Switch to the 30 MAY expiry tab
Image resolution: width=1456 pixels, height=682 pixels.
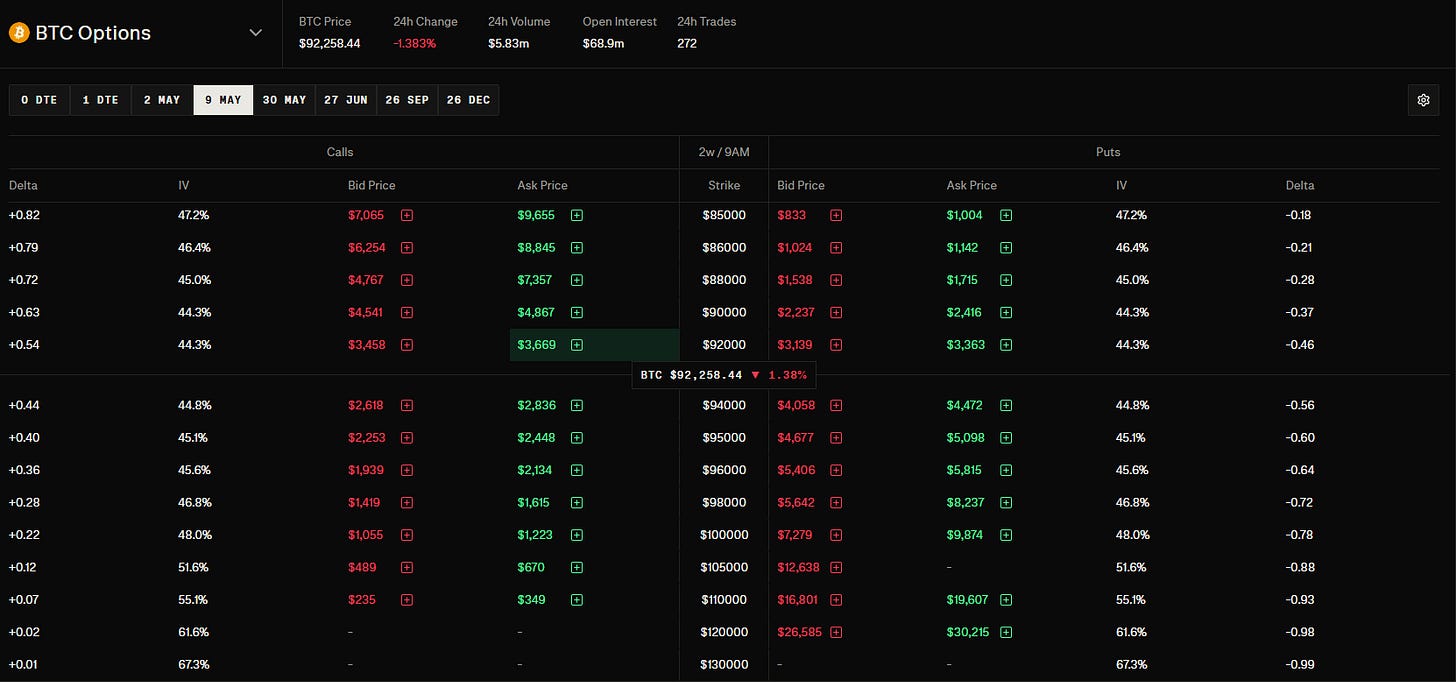click(284, 100)
